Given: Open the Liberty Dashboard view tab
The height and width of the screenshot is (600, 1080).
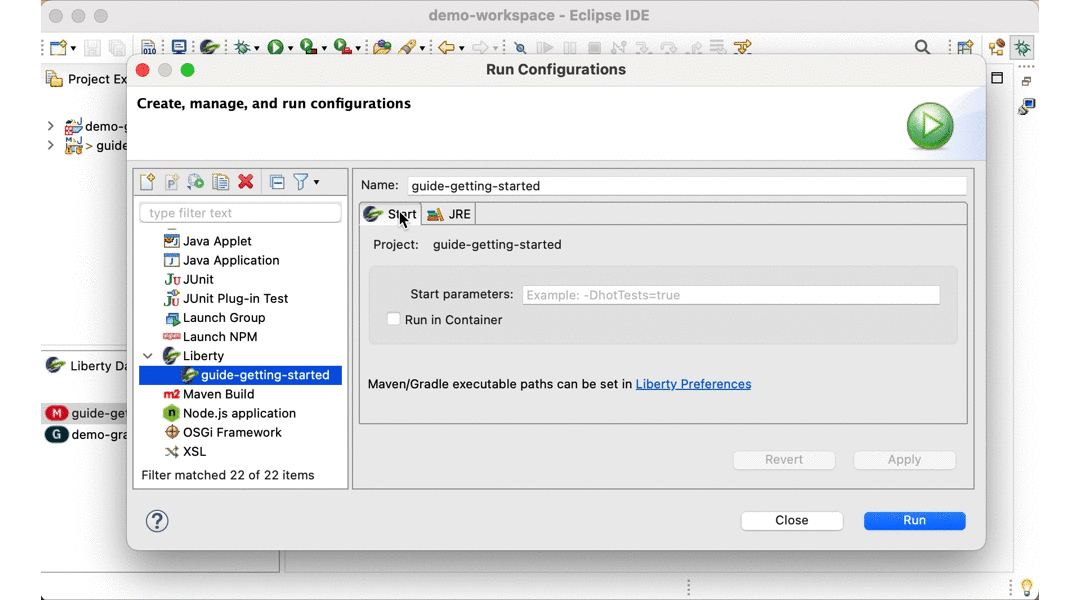Looking at the screenshot, I should 86,366.
